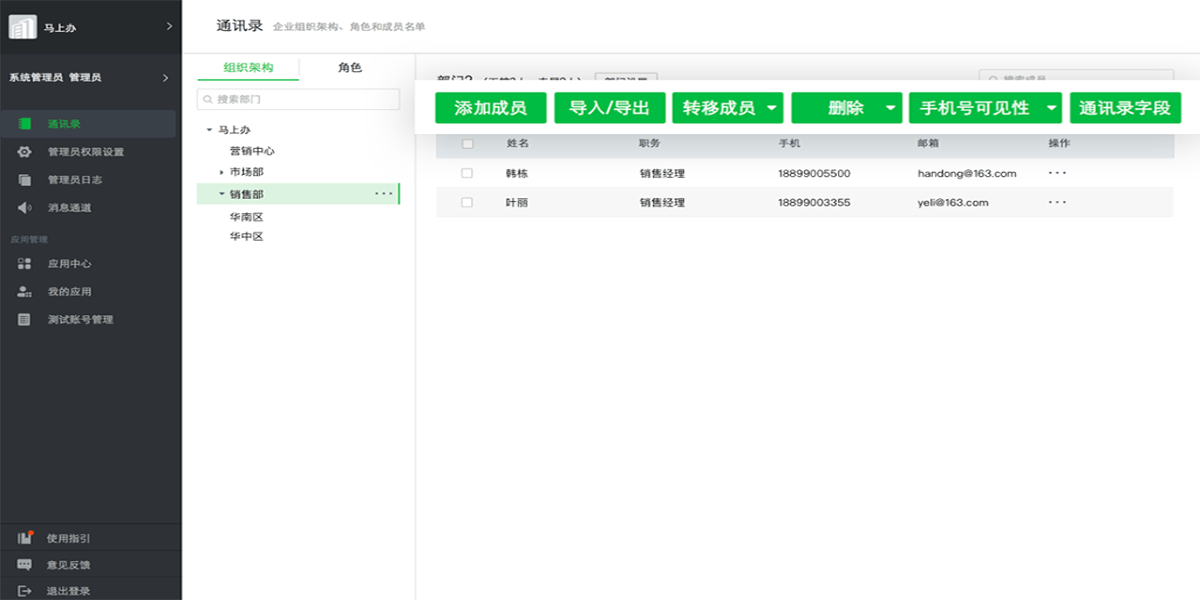This screenshot has height=600, width=1200.
Task: Click the 测试账号管理 sidebar icon
Action: click(25, 320)
